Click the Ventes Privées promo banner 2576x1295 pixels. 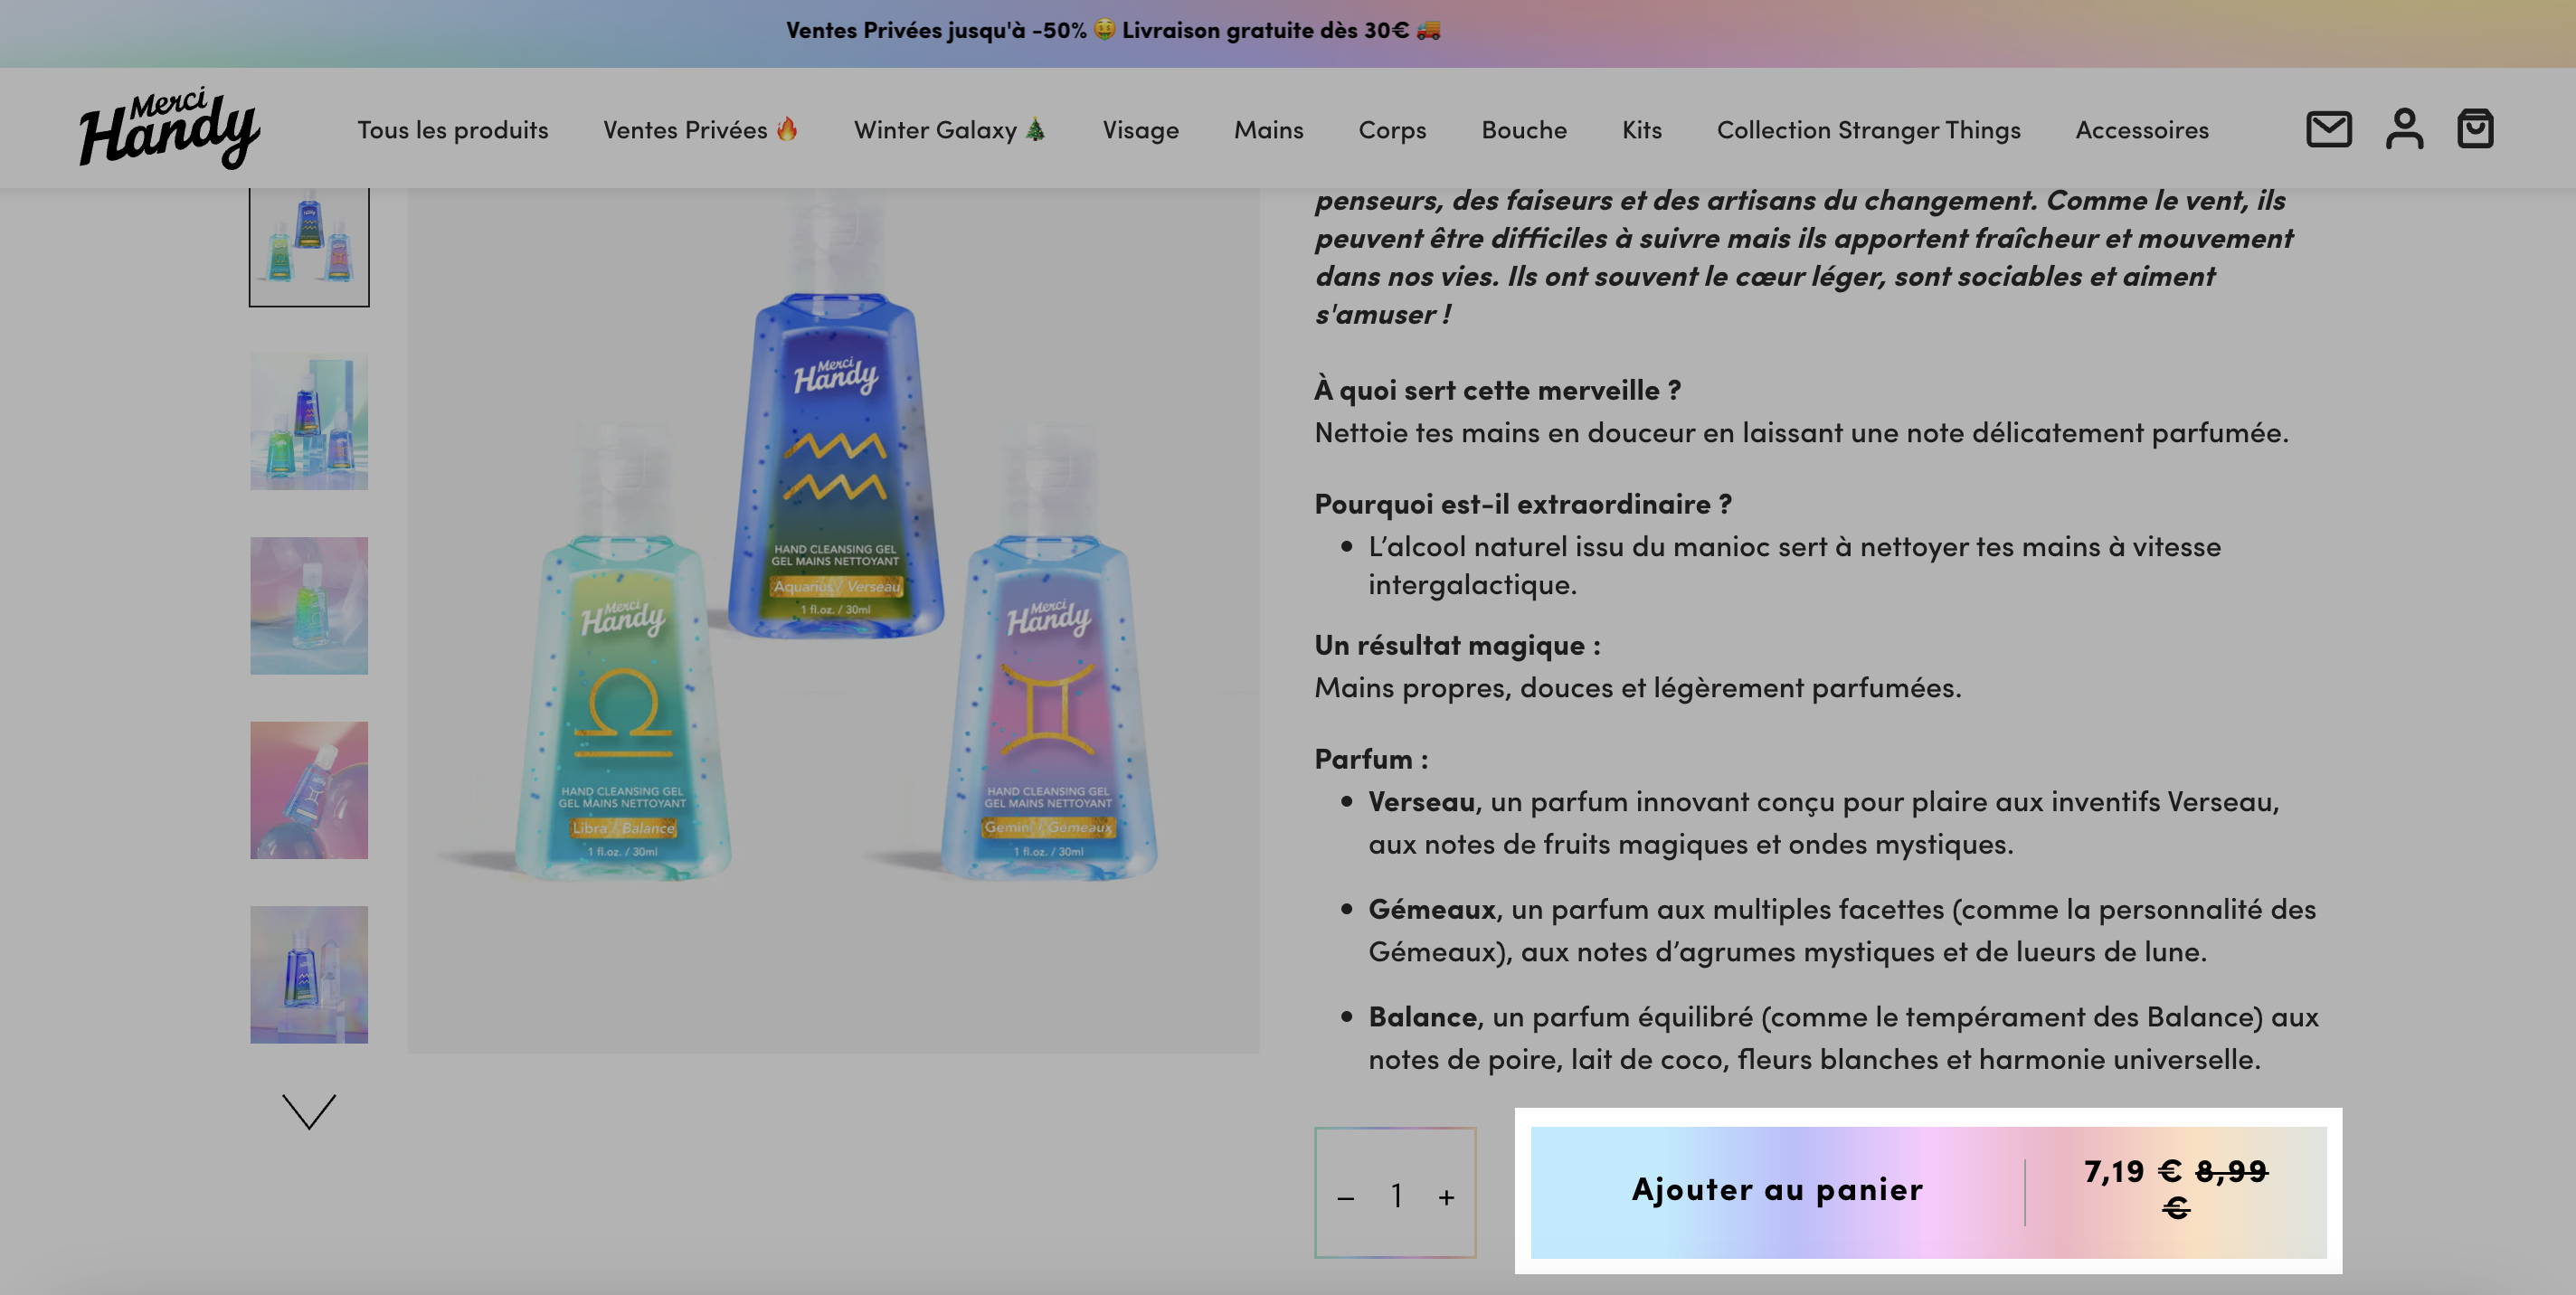click(1113, 30)
